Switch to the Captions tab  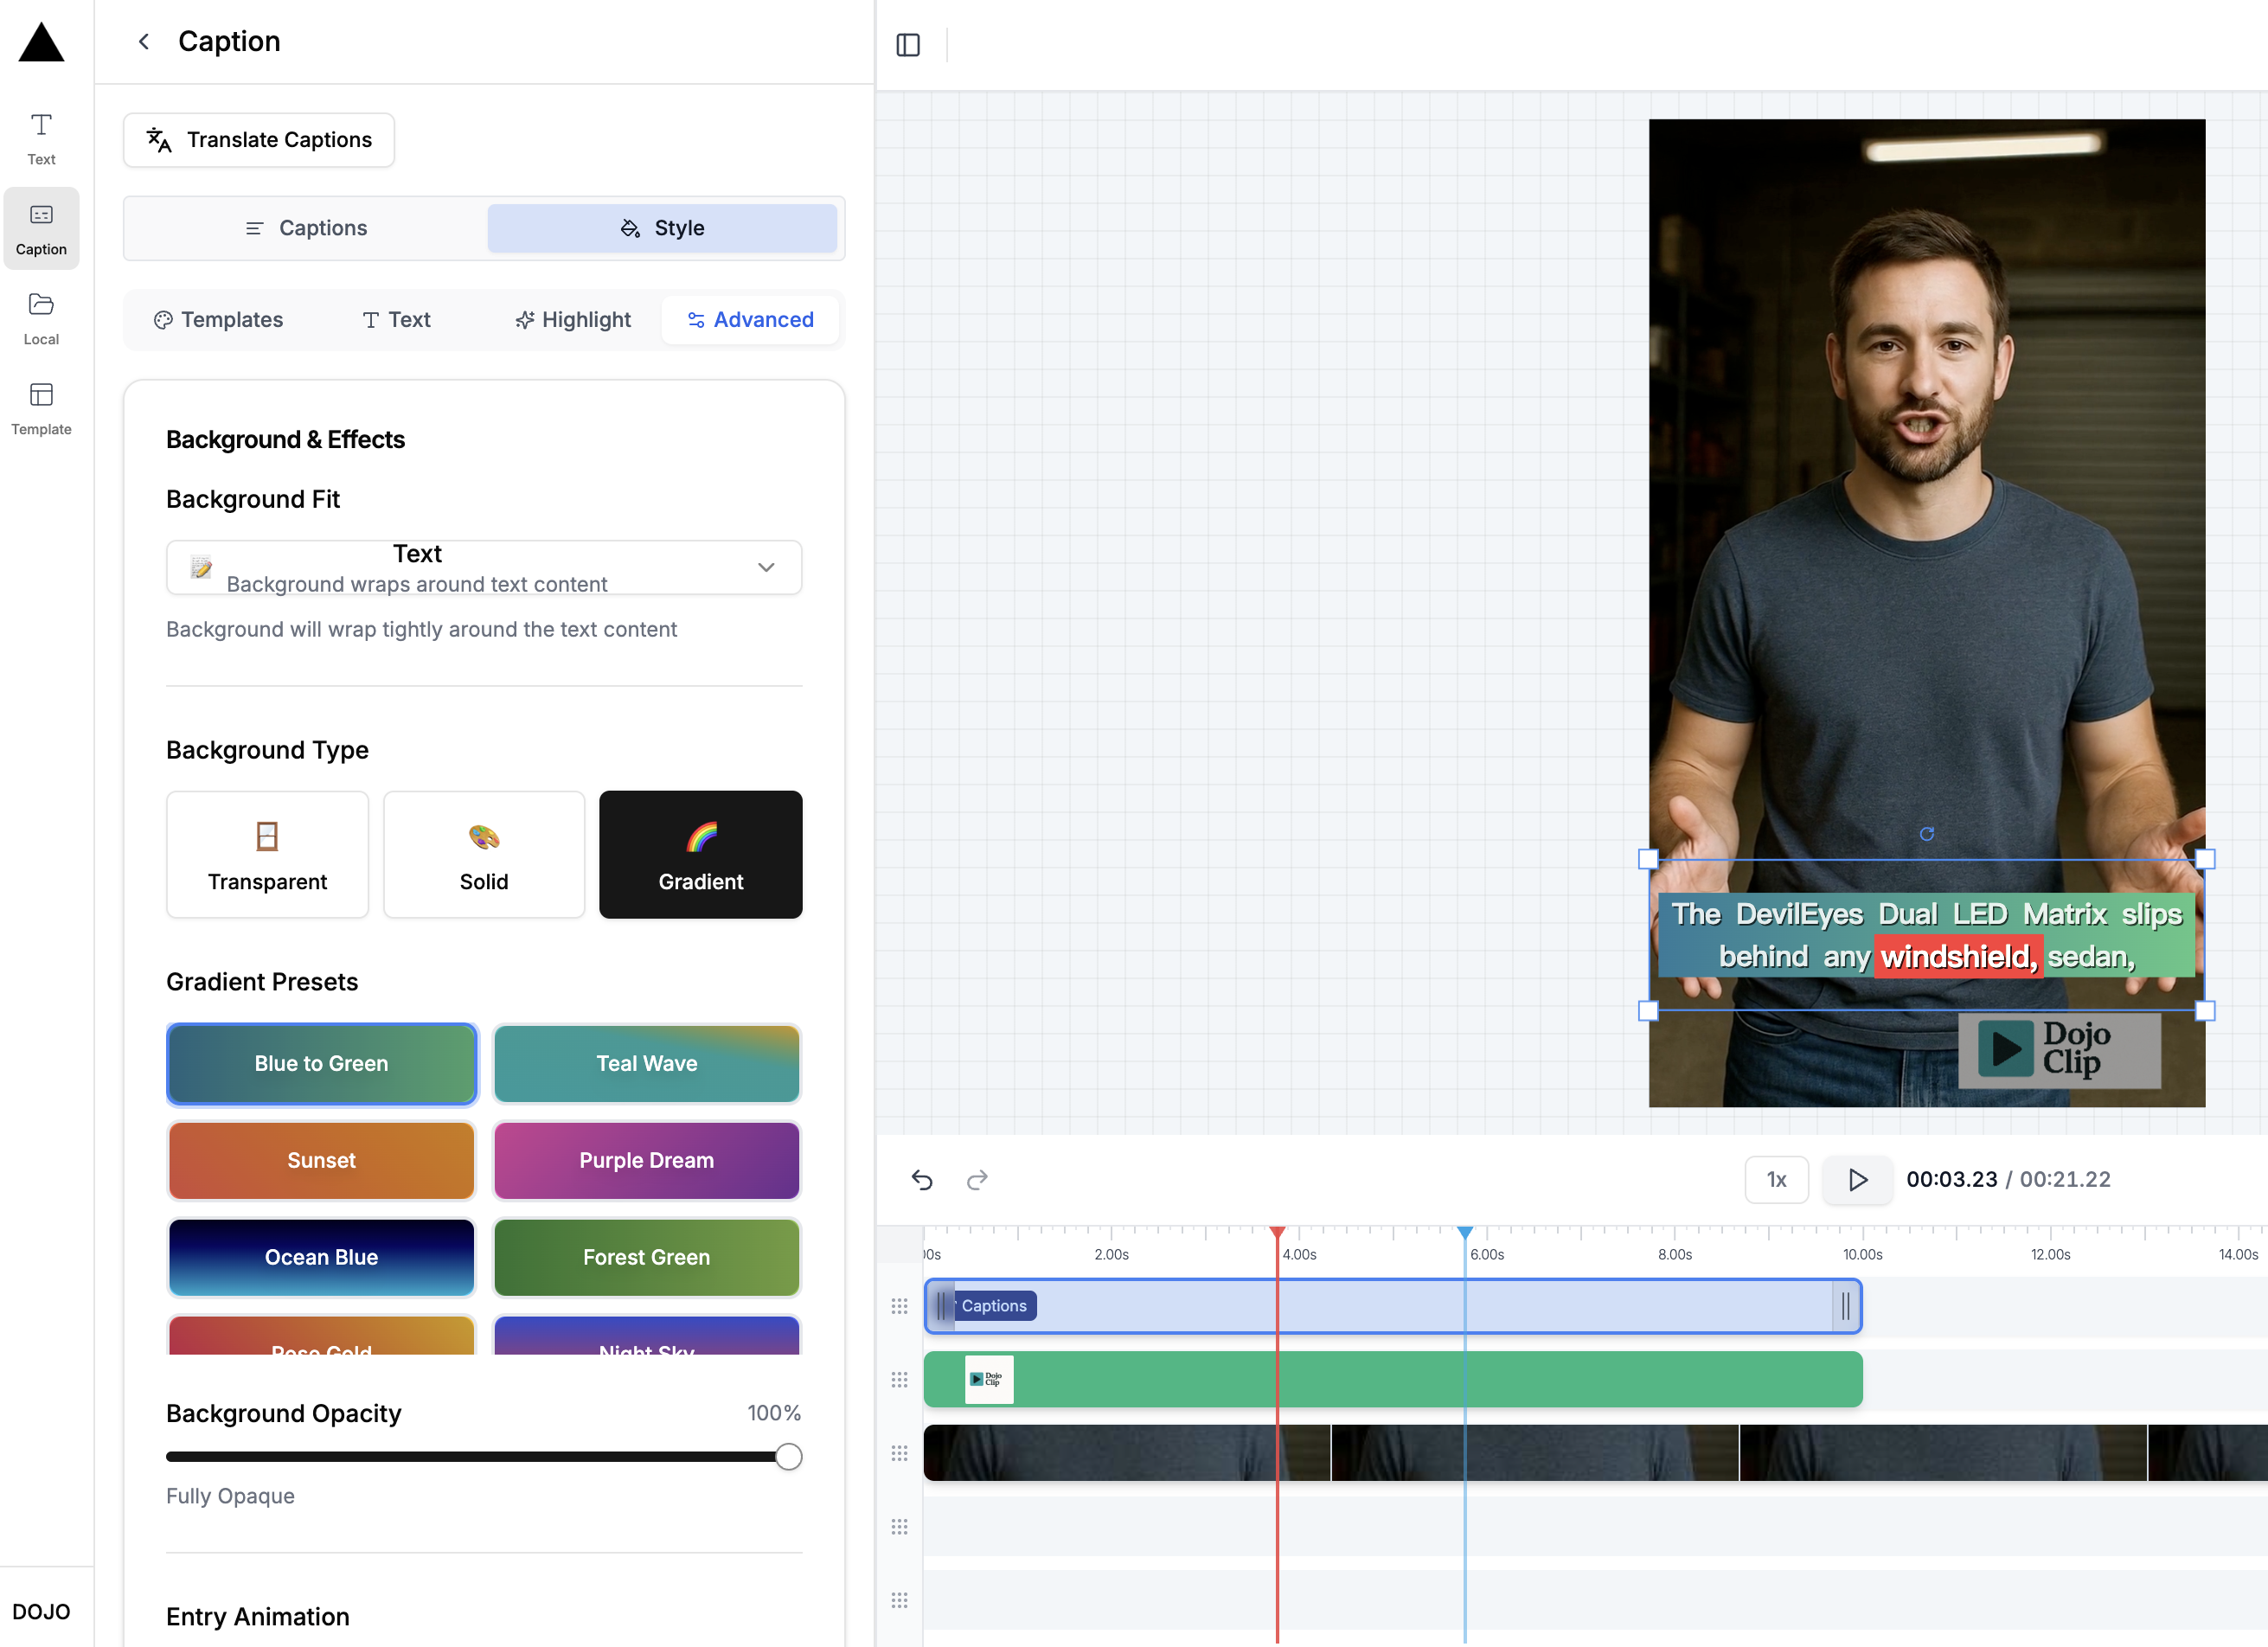click(306, 228)
